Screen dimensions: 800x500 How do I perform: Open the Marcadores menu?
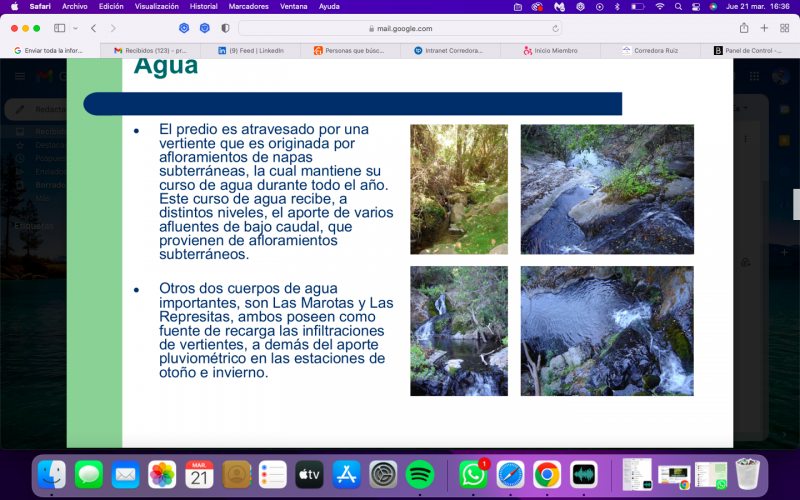click(248, 7)
